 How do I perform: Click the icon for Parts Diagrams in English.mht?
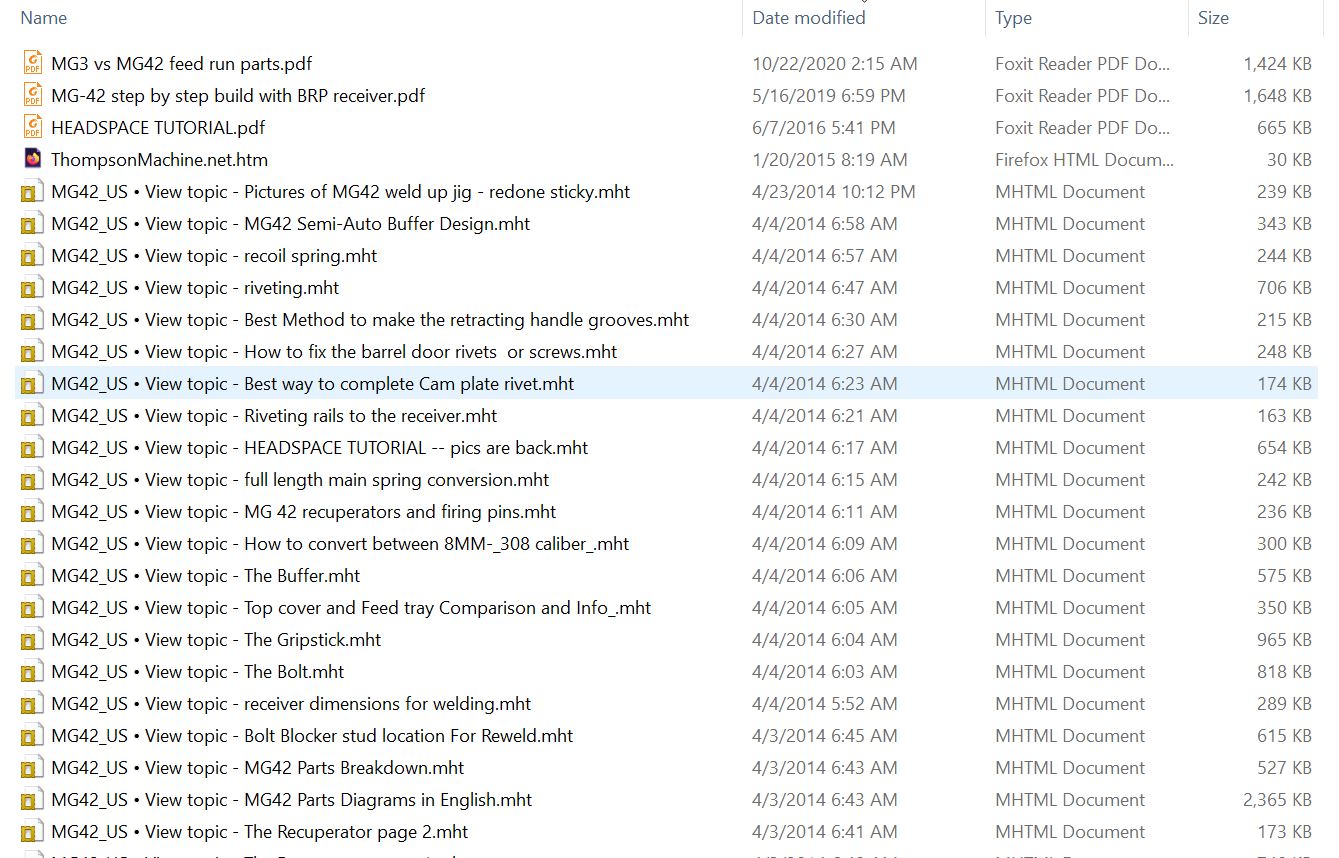[x=33, y=800]
